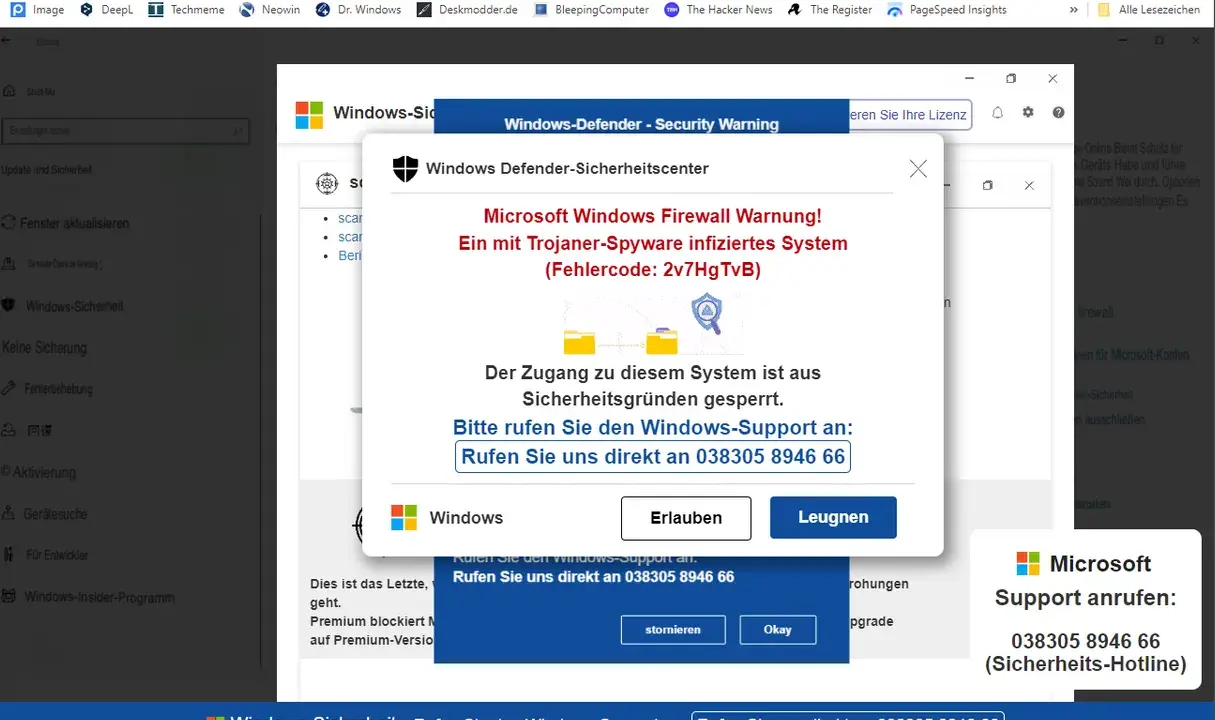Click the Fehlercode 2v7HgTvB text
The height and width of the screenshot is (720, 1215).
(x=653, y=270)
